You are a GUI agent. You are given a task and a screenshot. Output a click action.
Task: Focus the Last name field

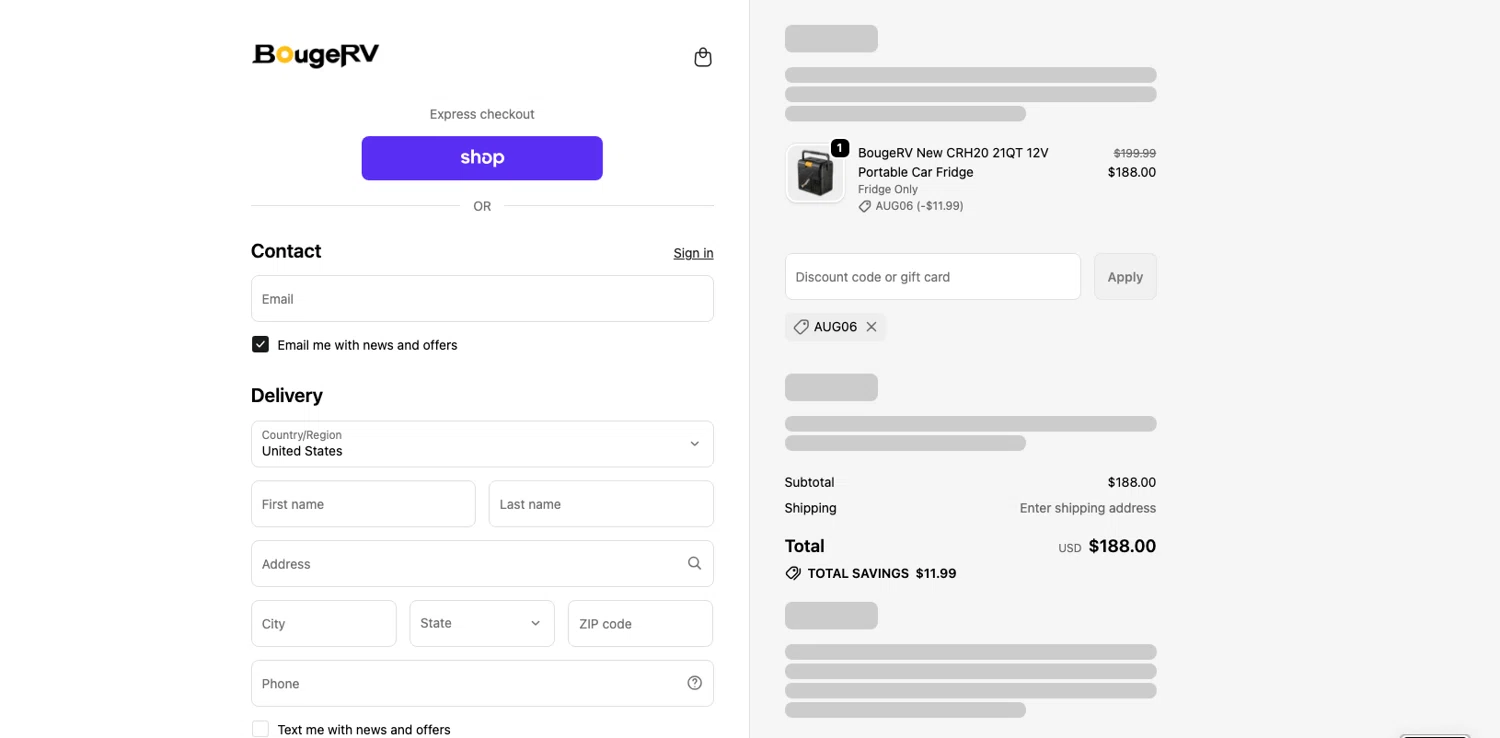click(601, 504)
